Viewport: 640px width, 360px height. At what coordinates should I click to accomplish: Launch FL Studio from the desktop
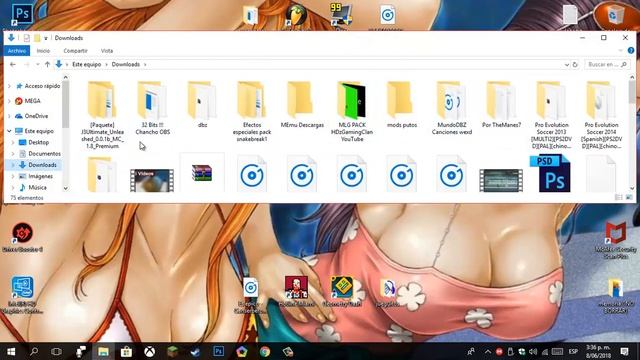(x=296, y=16)
